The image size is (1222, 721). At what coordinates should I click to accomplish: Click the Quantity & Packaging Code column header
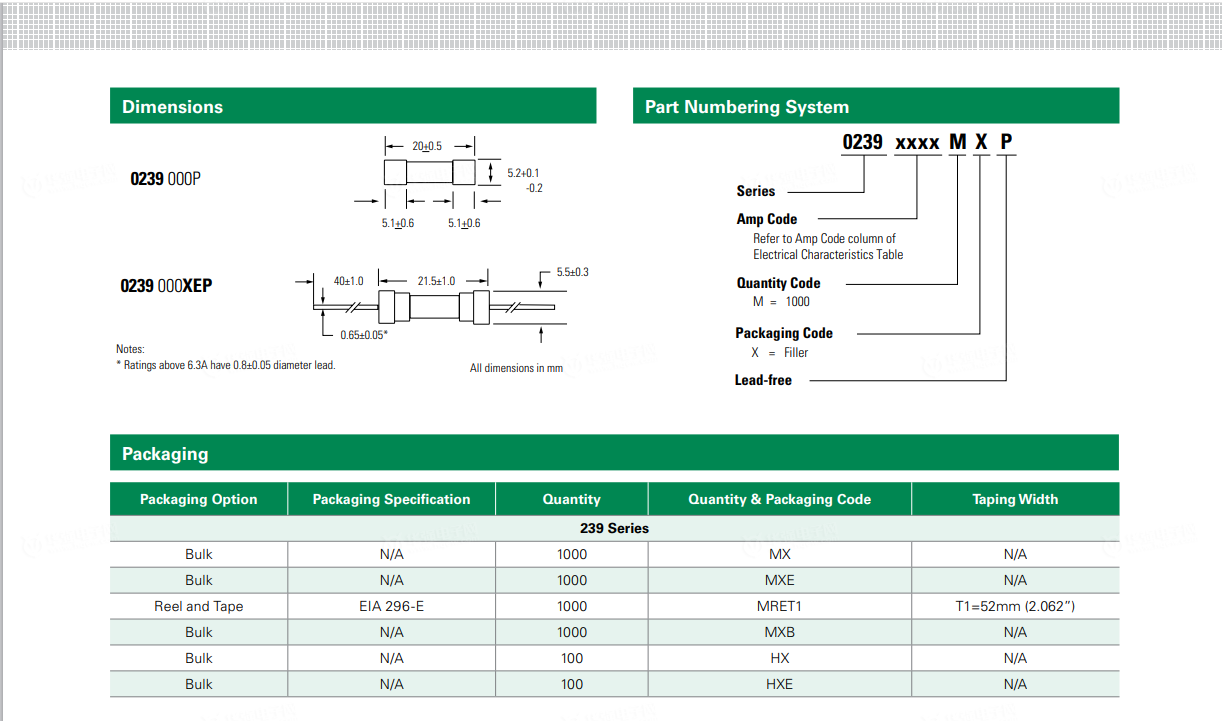pos(779,499)
